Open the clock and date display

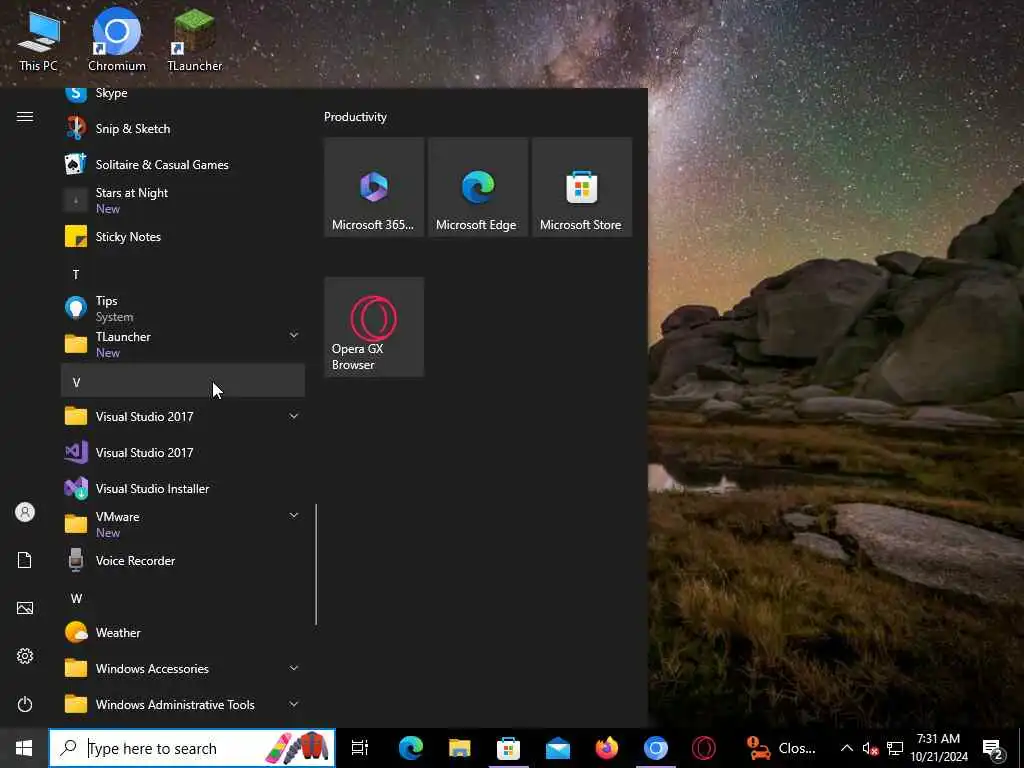[938, 748]
